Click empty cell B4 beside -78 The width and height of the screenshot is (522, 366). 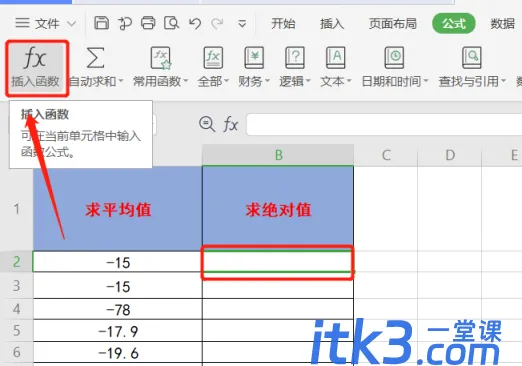point(278,309)
